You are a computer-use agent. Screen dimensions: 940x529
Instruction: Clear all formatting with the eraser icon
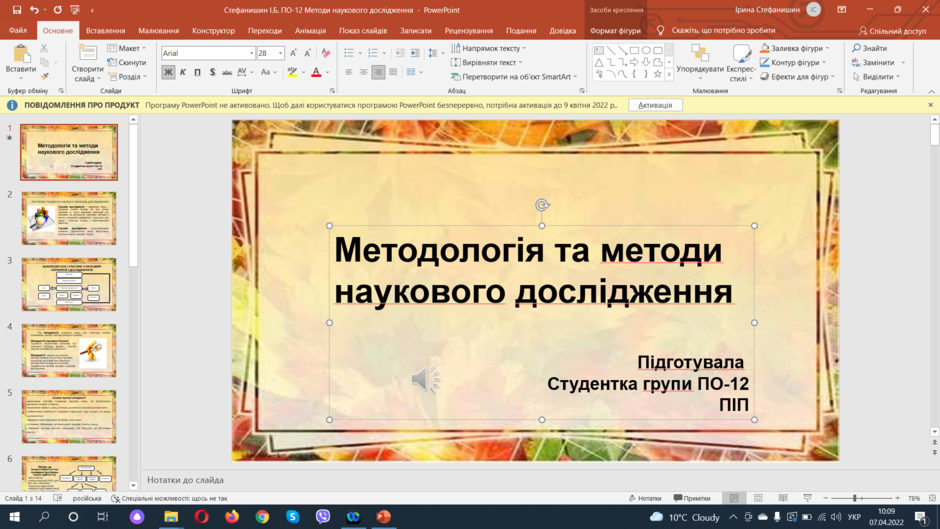pyautogui.click(x=326, y=53)
